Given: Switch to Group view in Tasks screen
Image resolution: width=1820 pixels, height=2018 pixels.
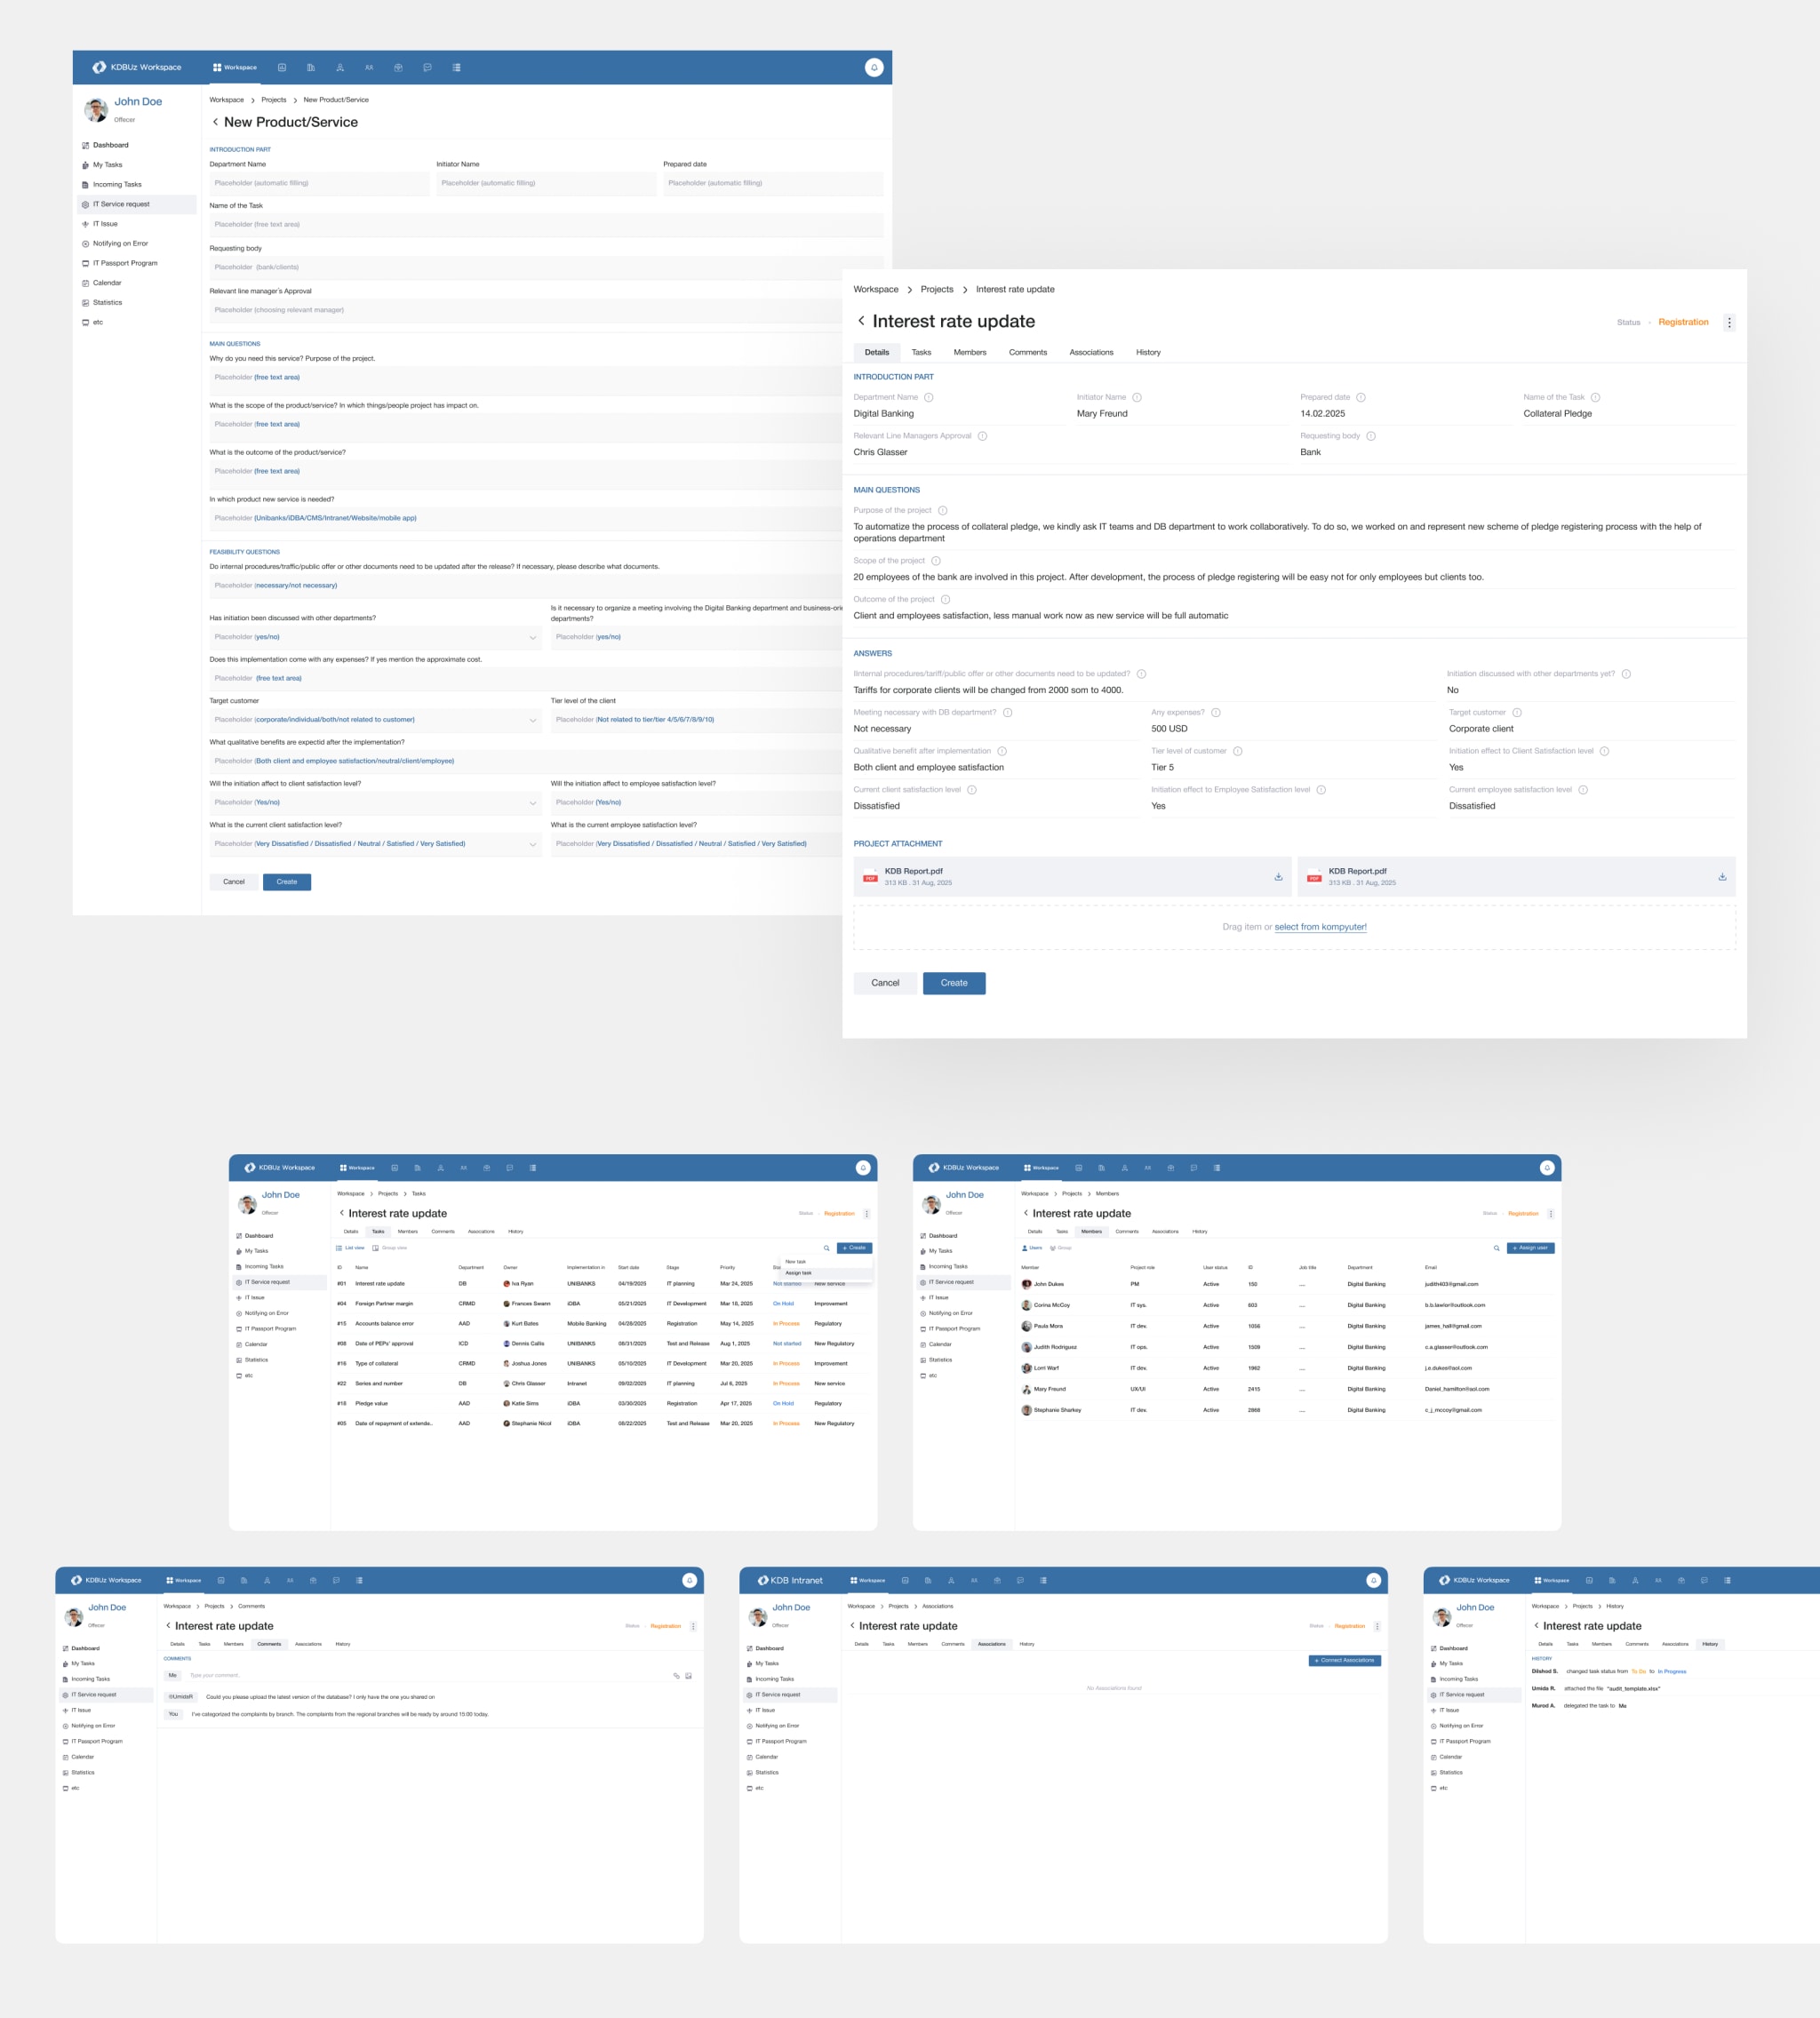Looking at the screenshot, I should point(390,1248).
